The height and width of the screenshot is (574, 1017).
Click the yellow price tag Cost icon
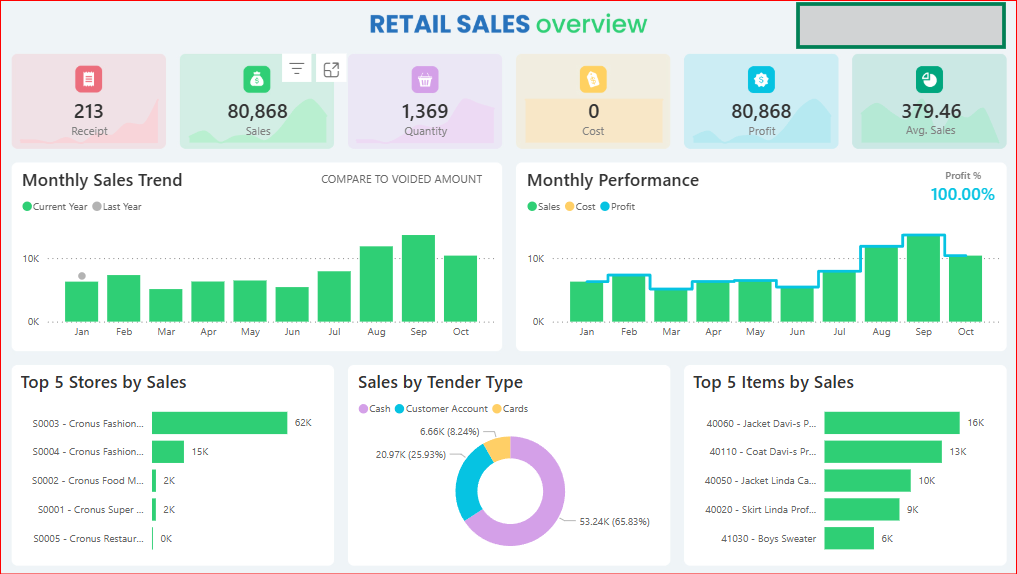pos(593,79)
